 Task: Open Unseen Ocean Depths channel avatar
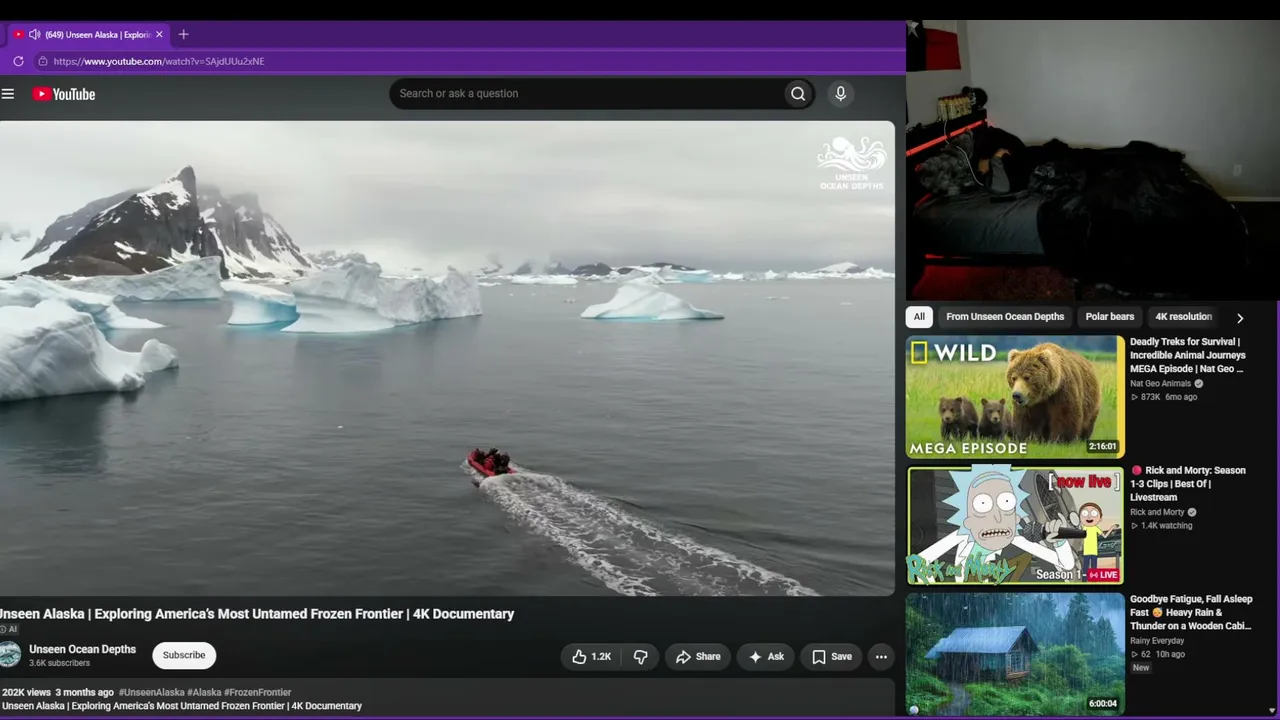(x=10, y=655)
